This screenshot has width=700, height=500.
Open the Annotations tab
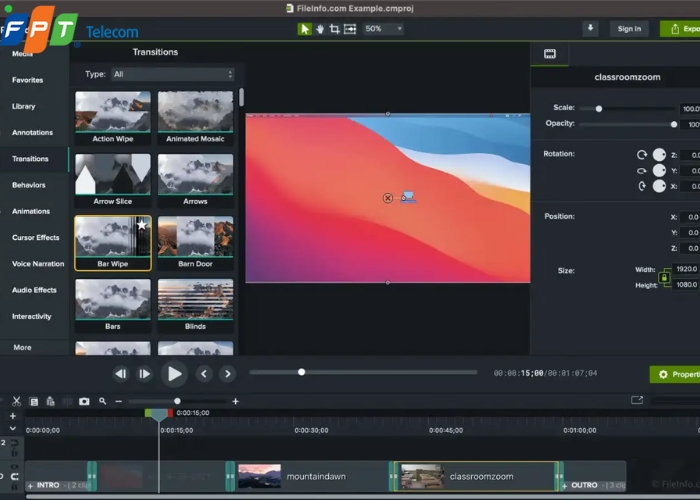click(x=33, y=133)
